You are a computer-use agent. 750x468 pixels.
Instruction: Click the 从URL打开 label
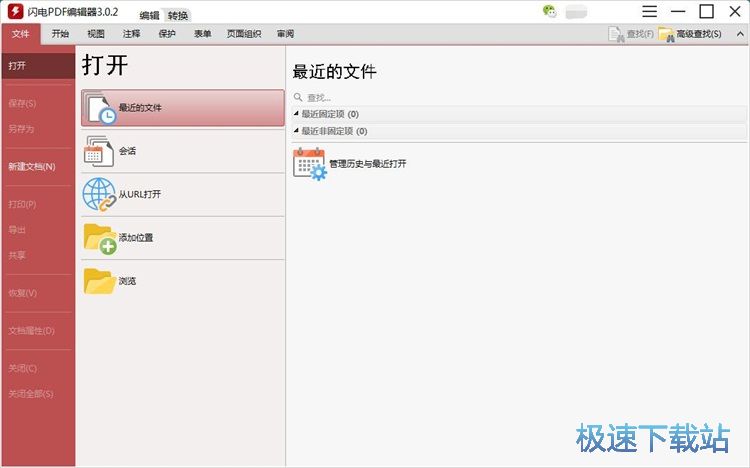[140, 194]
